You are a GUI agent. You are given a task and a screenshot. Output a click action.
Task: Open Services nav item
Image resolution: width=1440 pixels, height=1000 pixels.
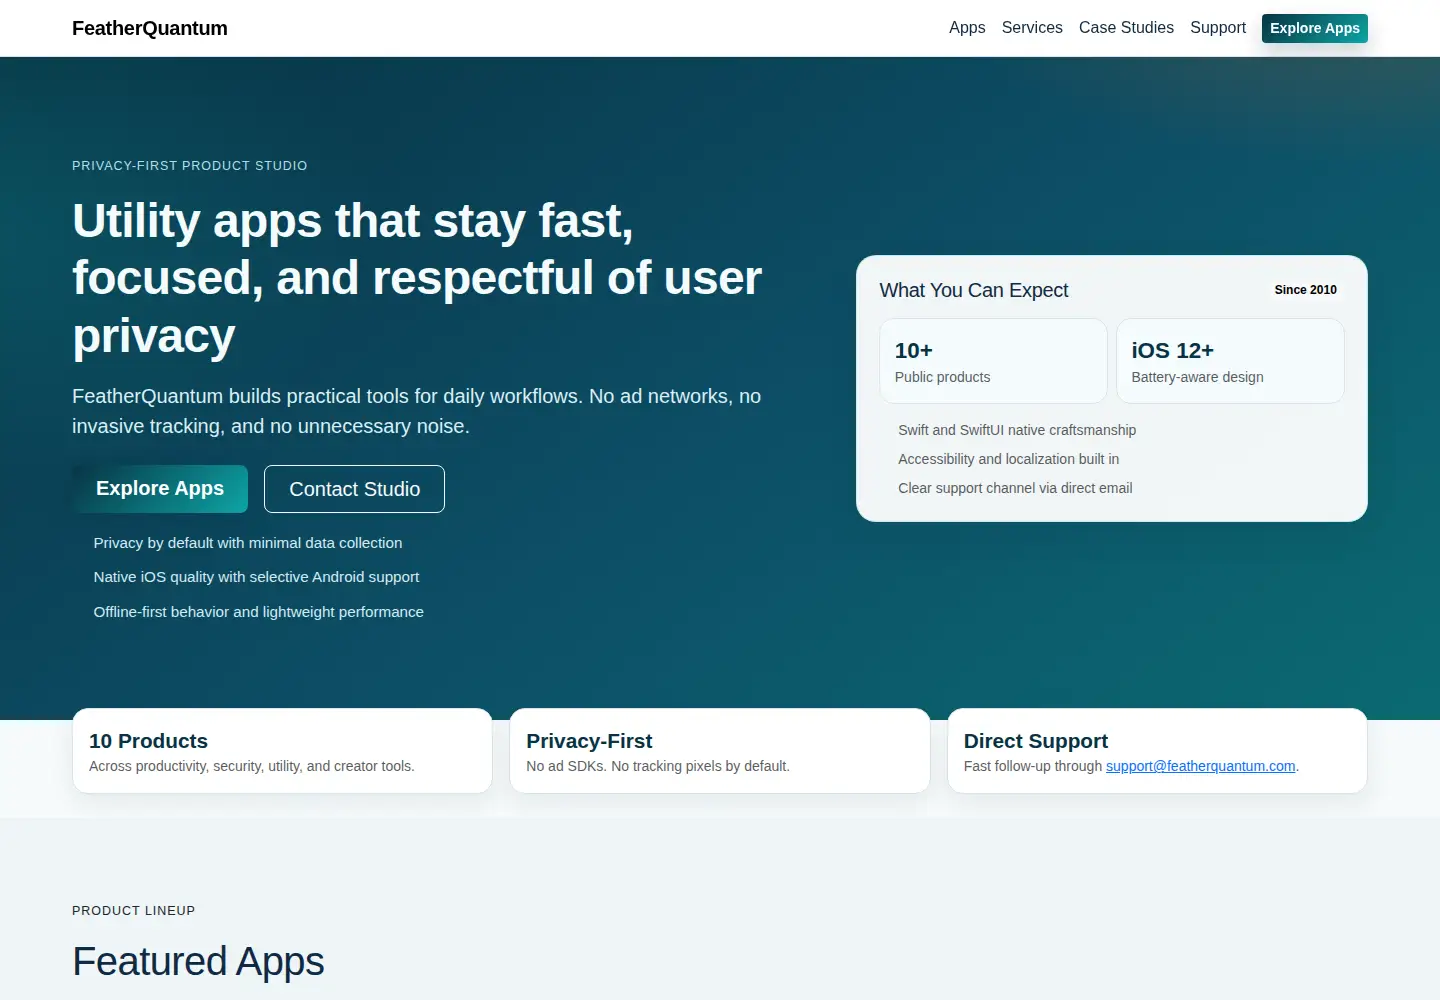pyautogui.click(x=1032, y=28)
